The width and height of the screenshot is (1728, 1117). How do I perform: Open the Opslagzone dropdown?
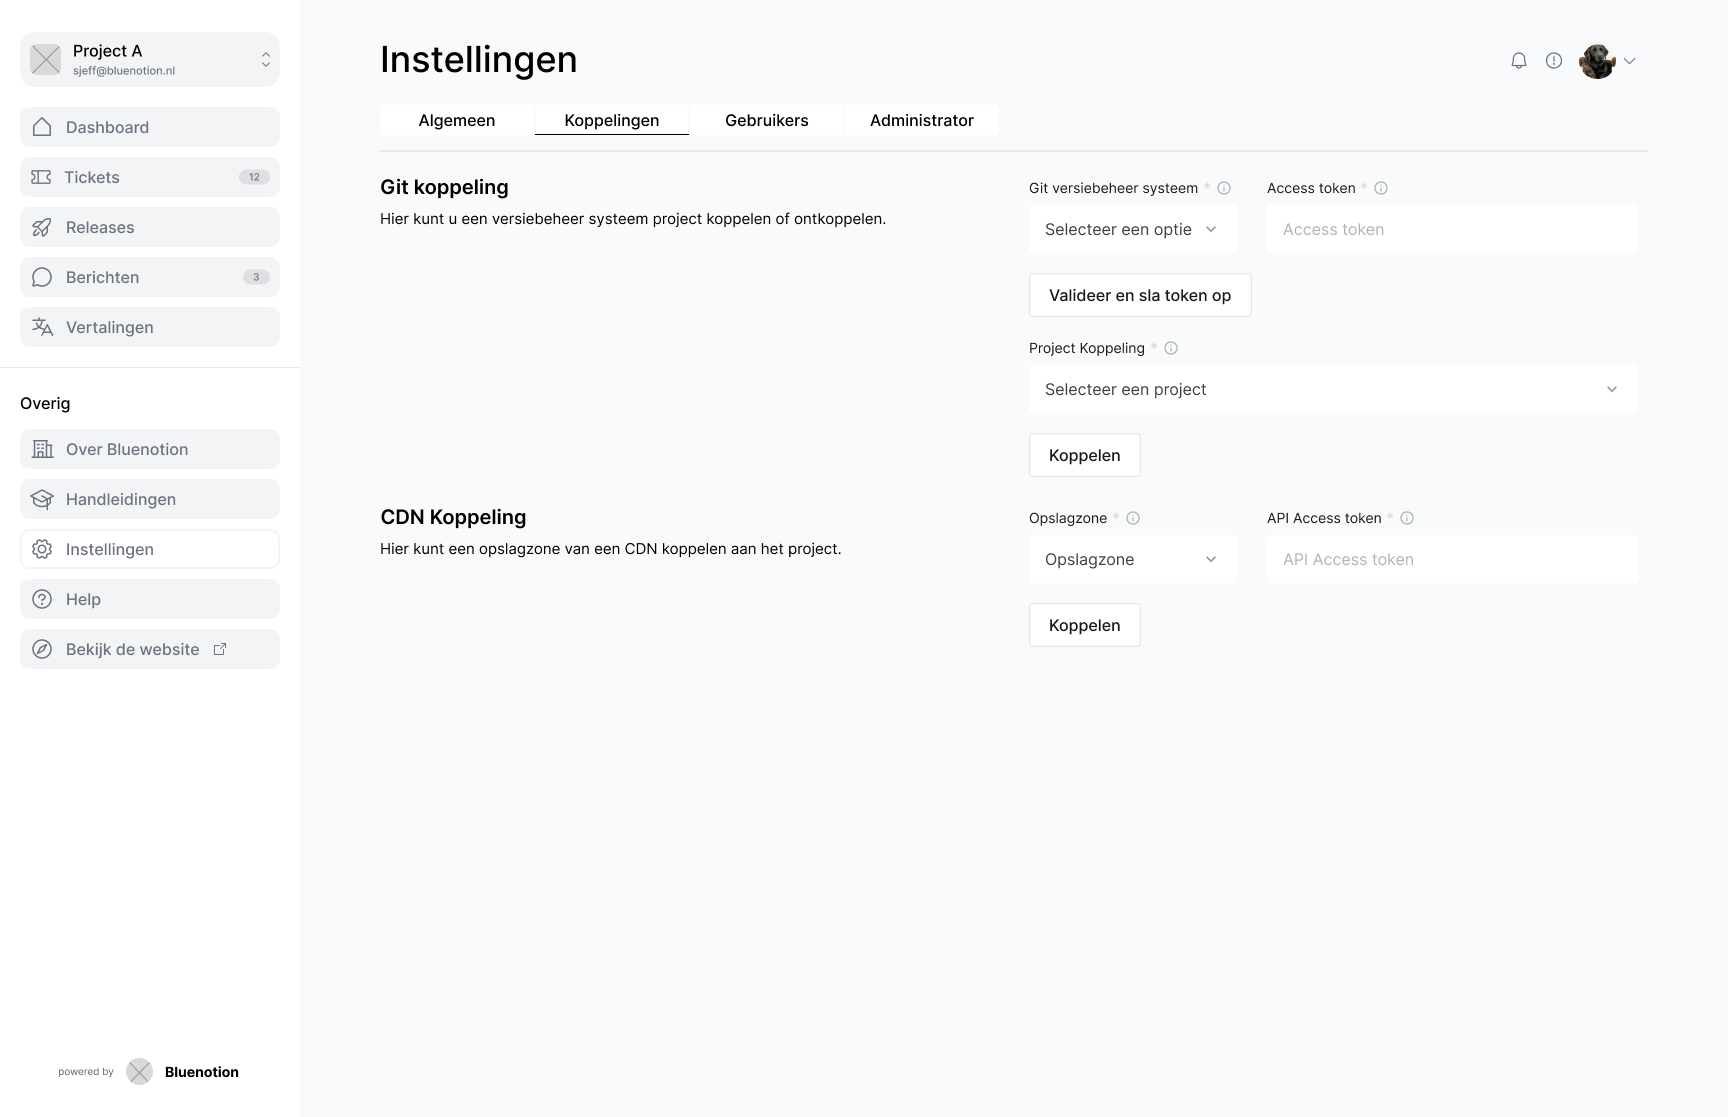(1131, 559)
